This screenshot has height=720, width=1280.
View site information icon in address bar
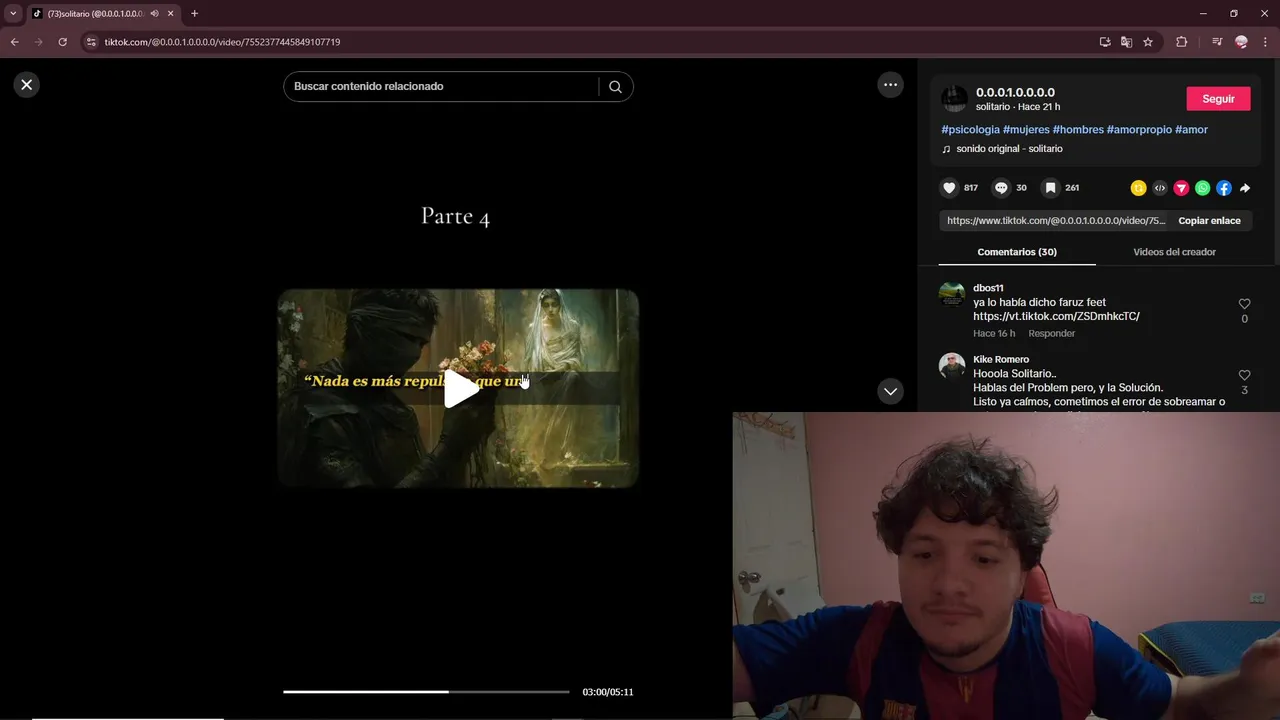click(91, 42)
